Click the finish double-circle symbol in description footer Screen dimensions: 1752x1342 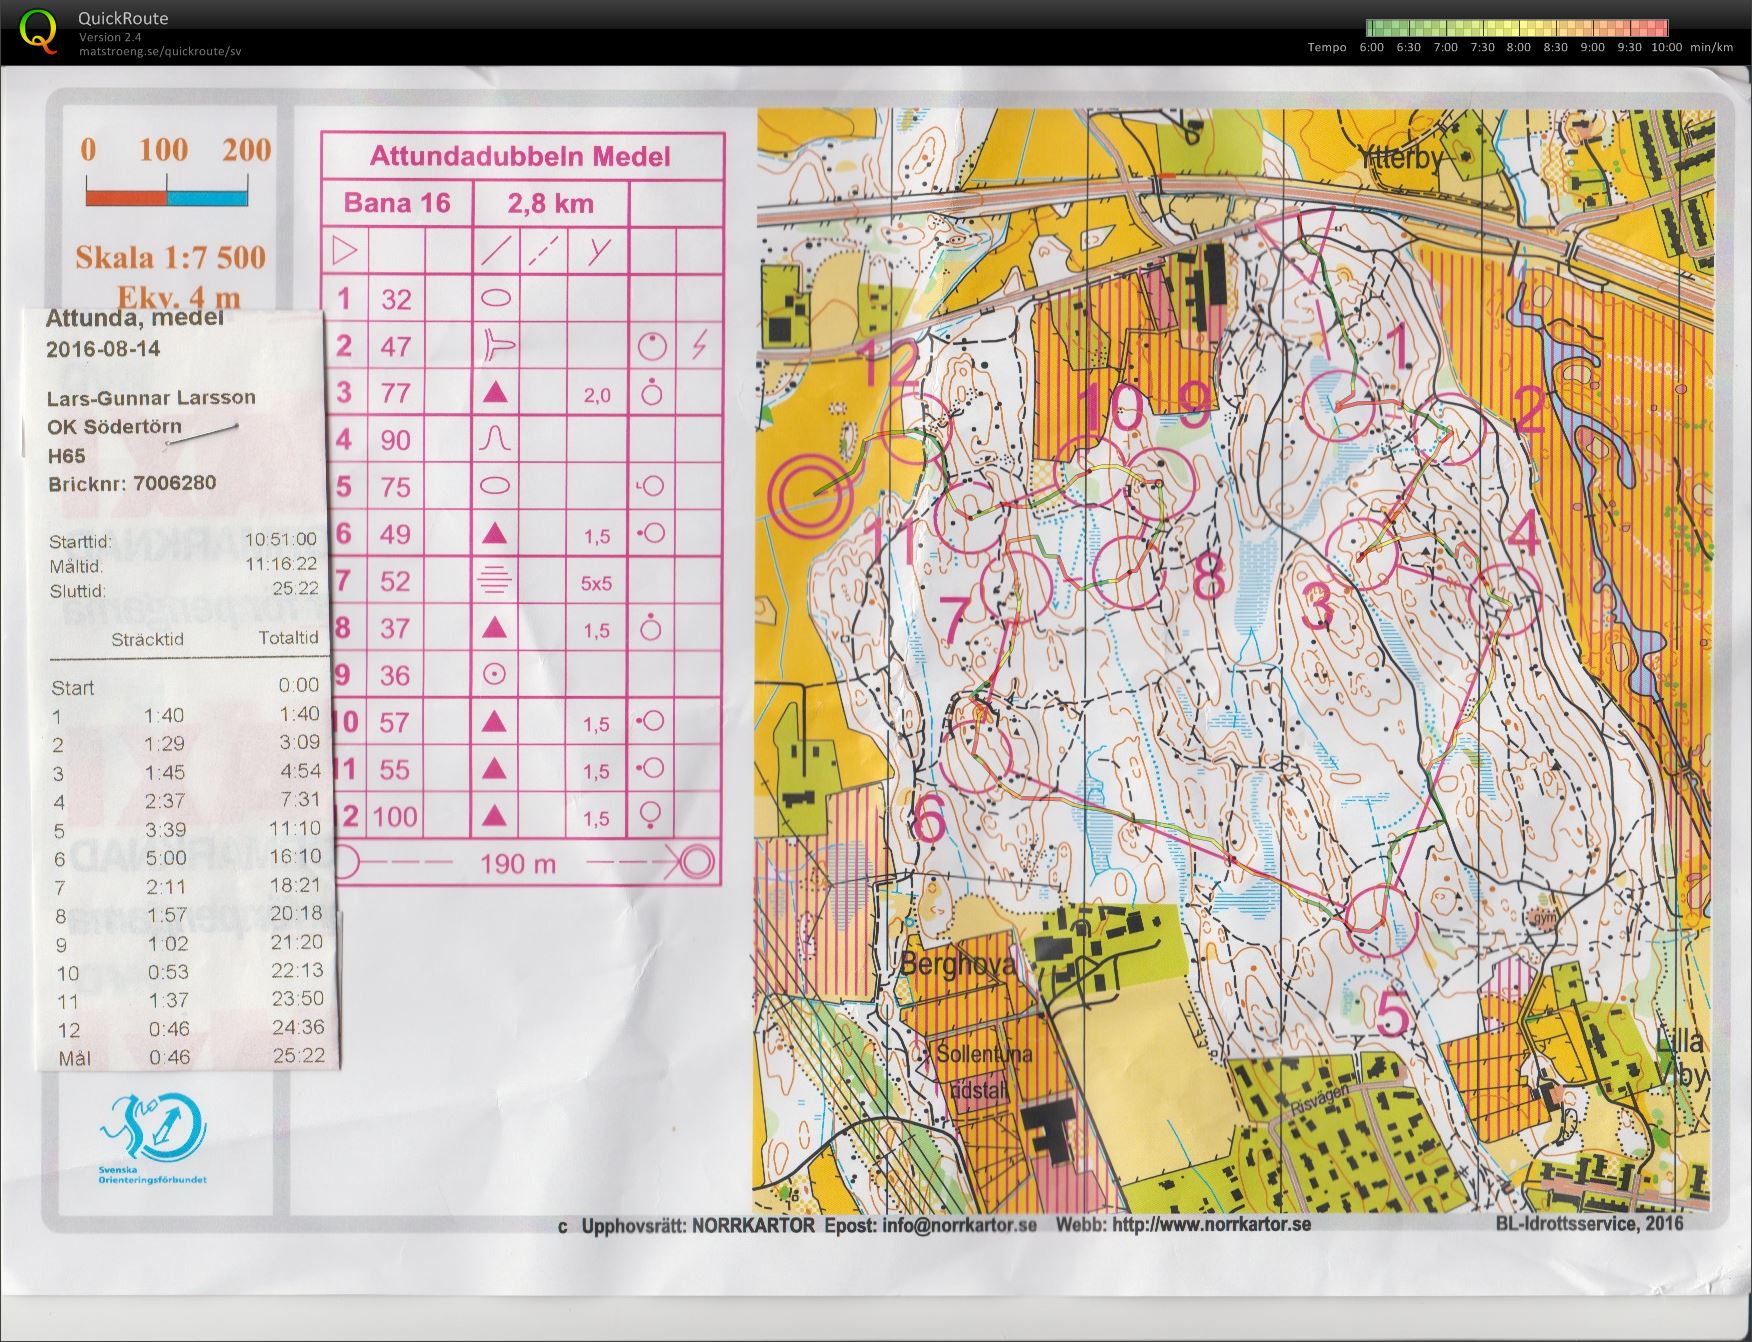(x=699, y=861)
